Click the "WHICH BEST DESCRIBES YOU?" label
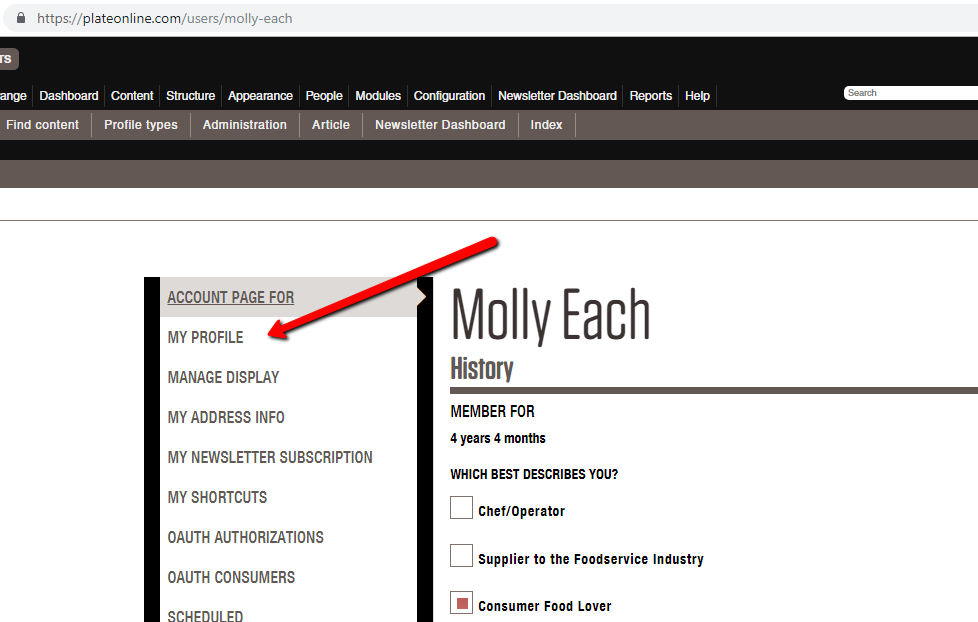The image size is (978, 622). 534,474
